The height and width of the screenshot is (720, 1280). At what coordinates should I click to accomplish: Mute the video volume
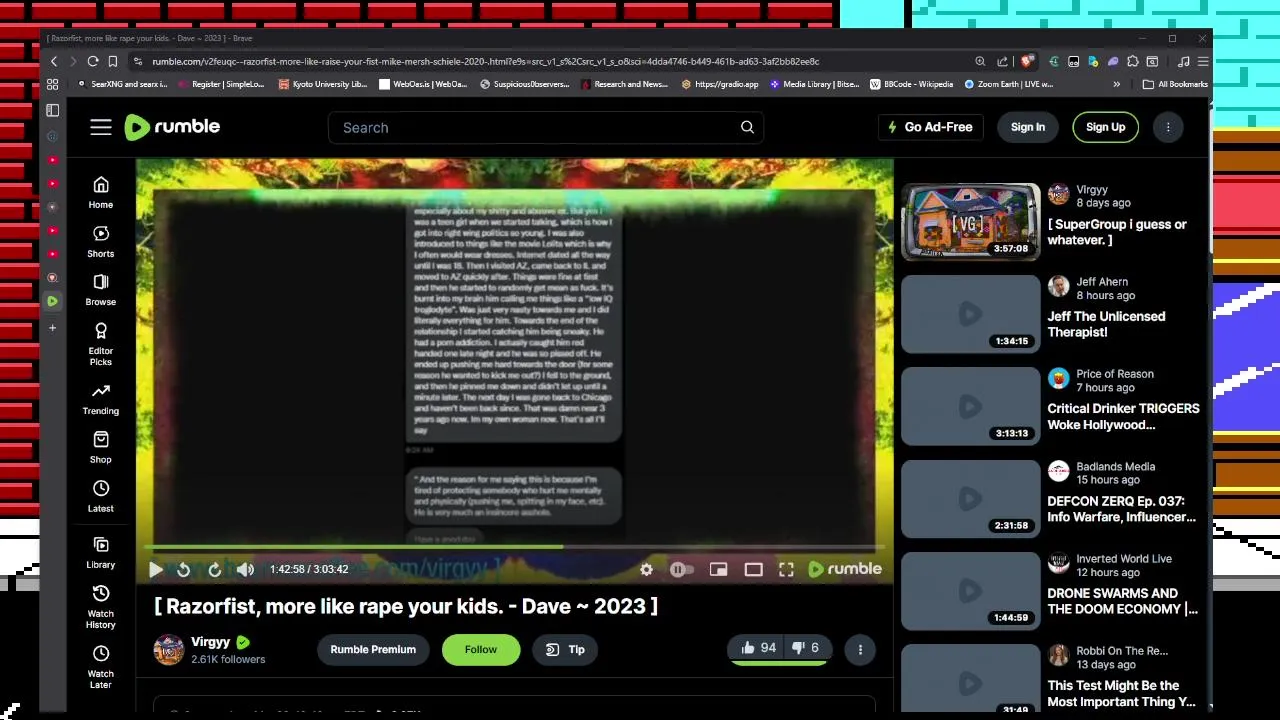coord(245,569)
